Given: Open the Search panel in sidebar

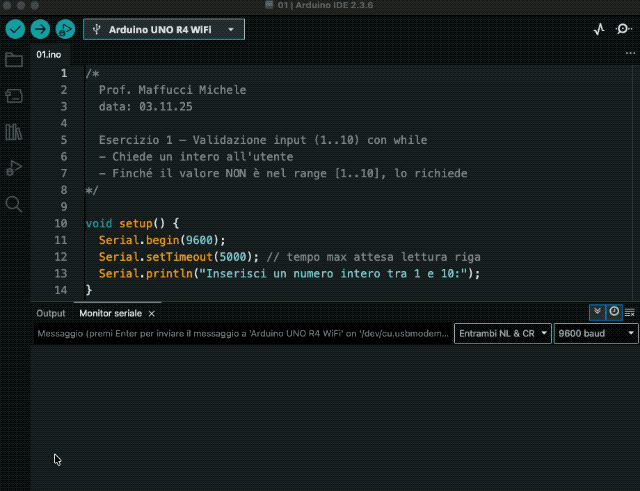Looking at the screenshot, I should [x=14, y=204].
